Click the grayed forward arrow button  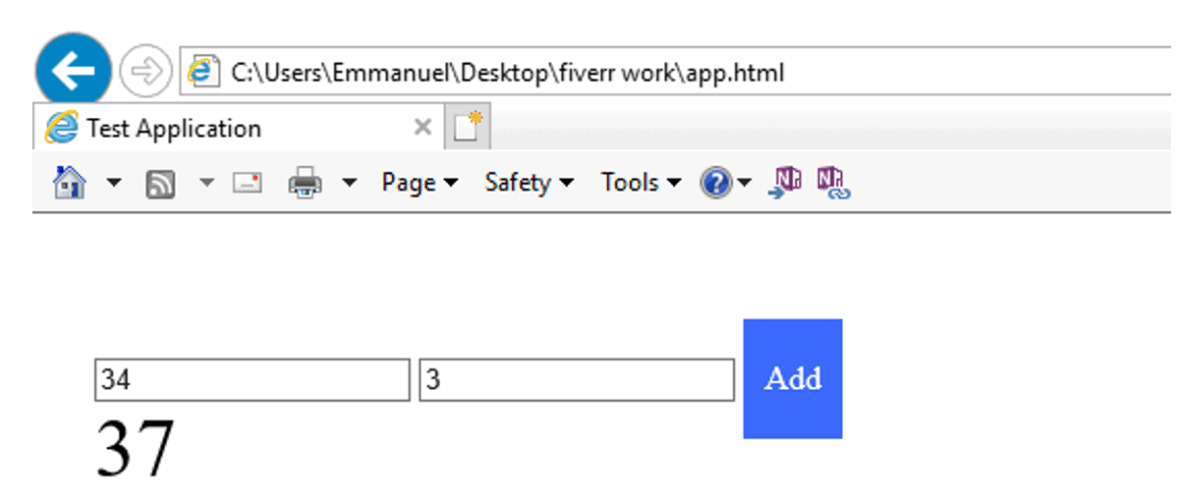point(146,71)
